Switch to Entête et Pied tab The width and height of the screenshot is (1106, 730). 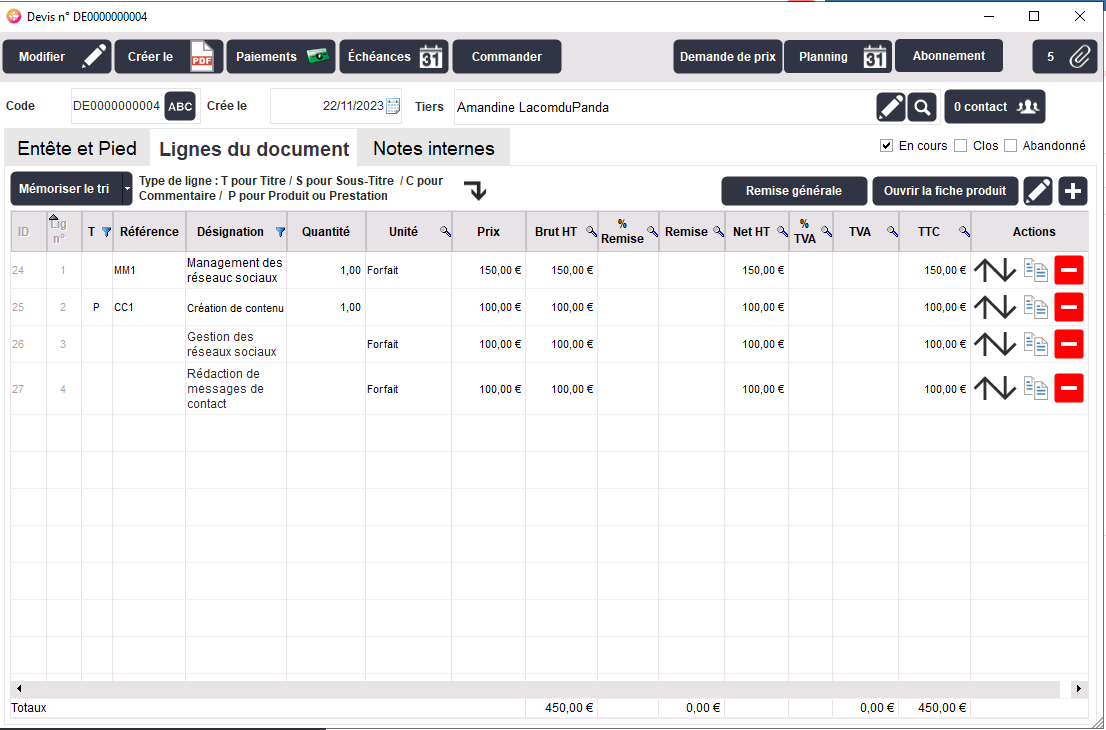(x=77, y=149)
